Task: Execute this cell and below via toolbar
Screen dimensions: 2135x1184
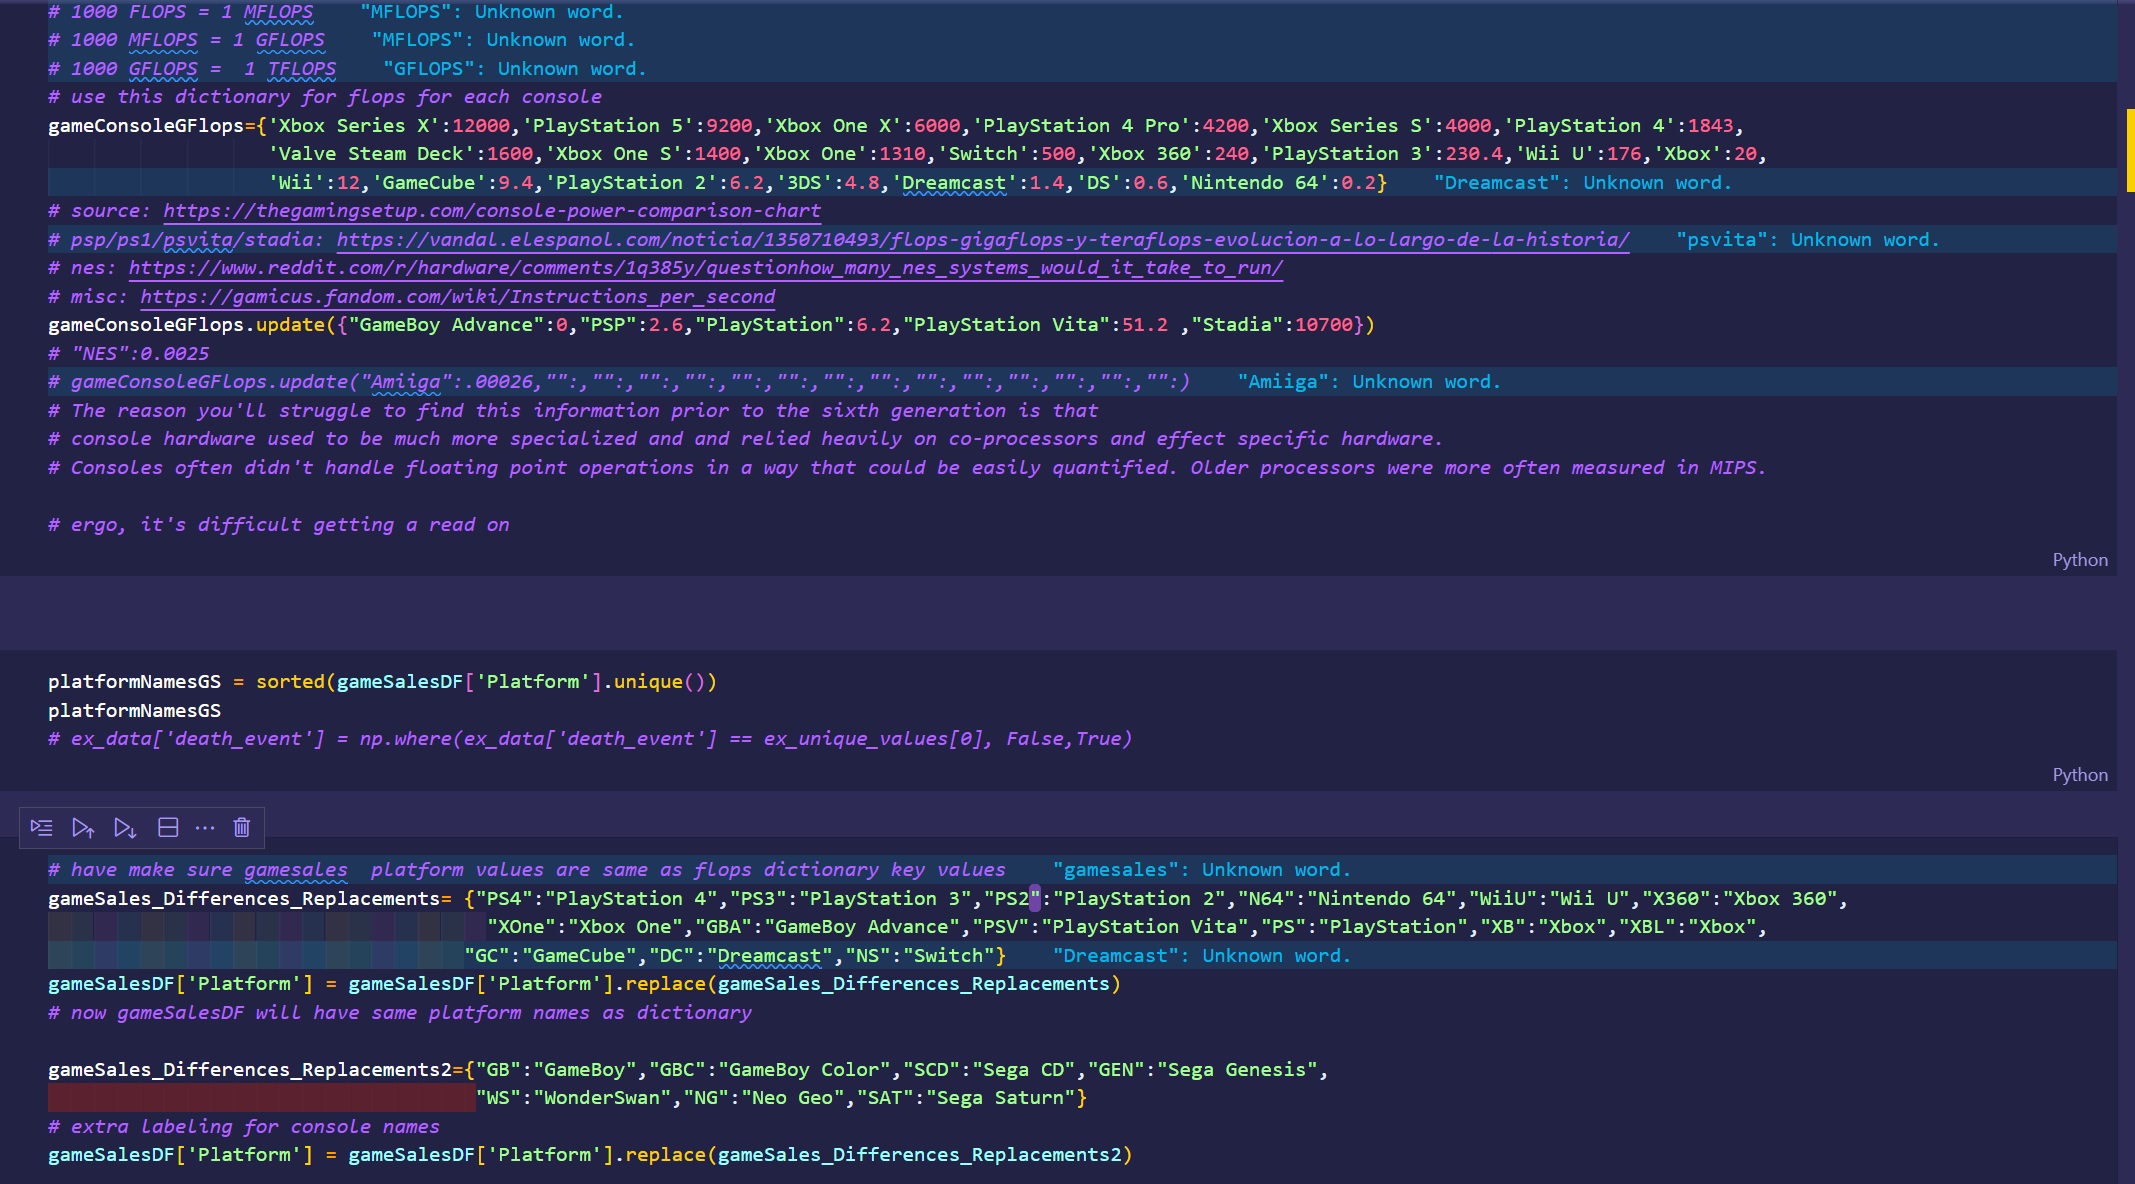Action: click(x=125, y=827)
